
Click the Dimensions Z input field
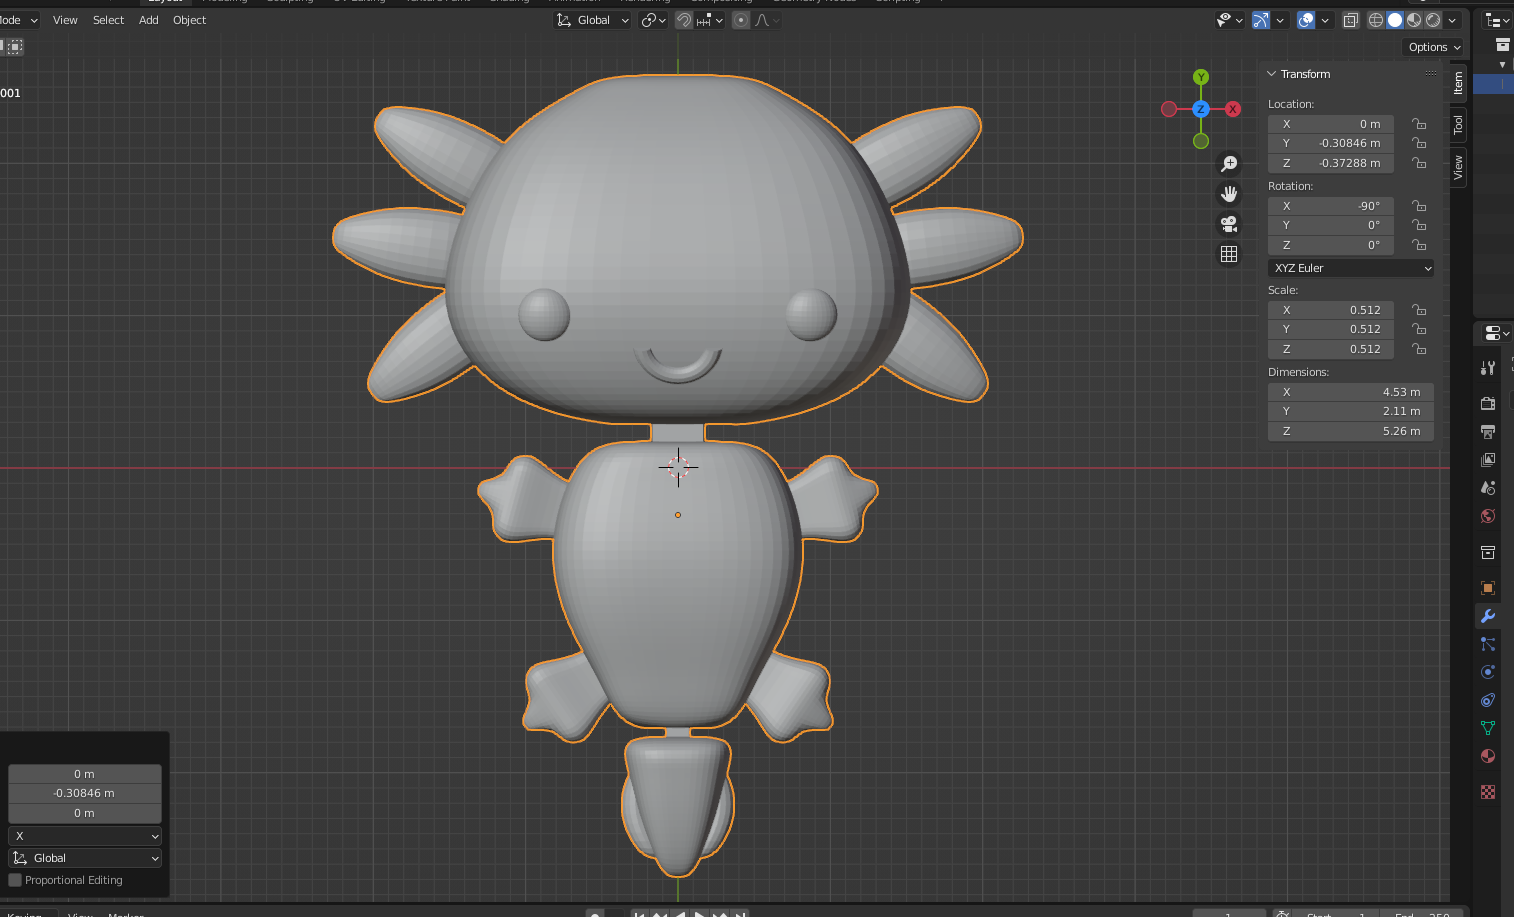coord(1351,431)
